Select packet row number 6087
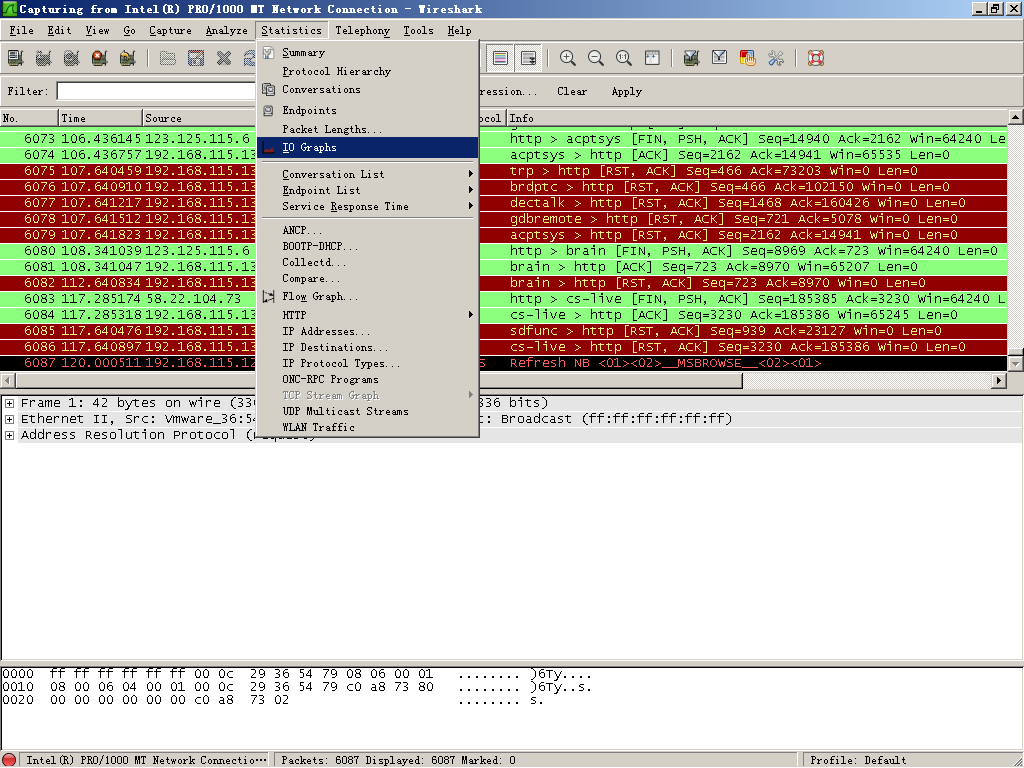 coord(504,363)
